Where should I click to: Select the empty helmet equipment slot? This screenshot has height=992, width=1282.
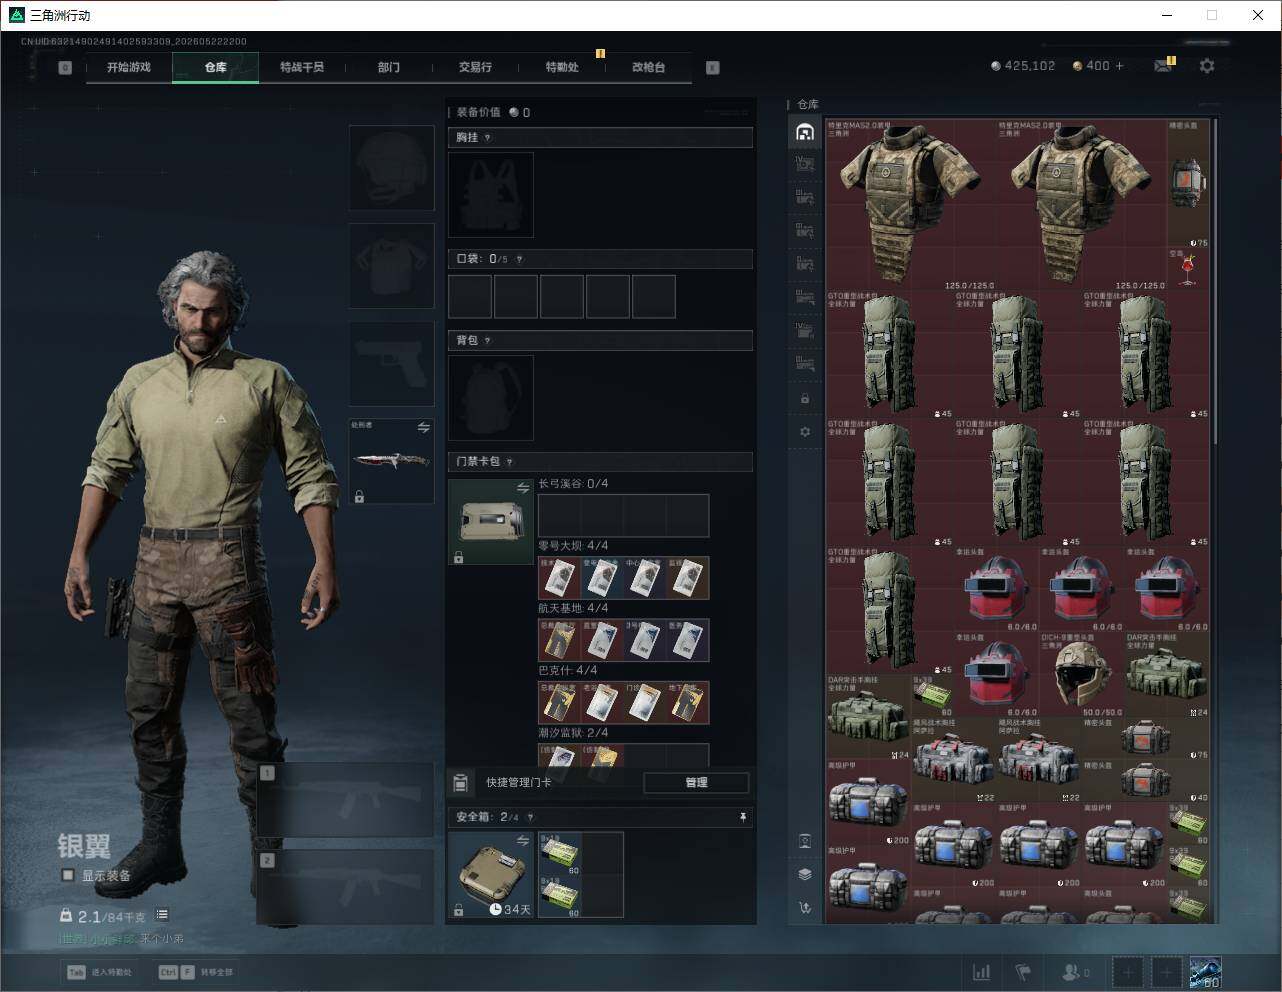click(391, 168)
